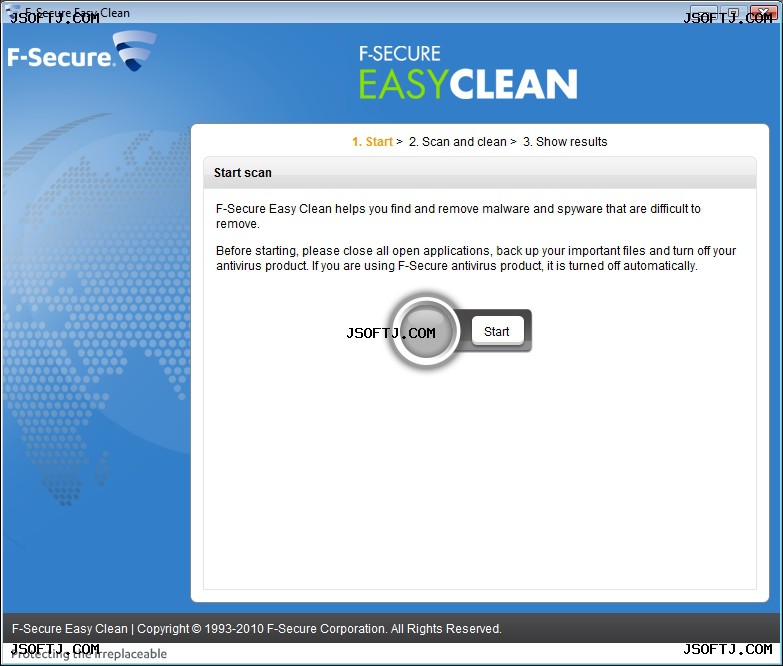Click the paragraph starting 'Before starting, please close'

476,258
